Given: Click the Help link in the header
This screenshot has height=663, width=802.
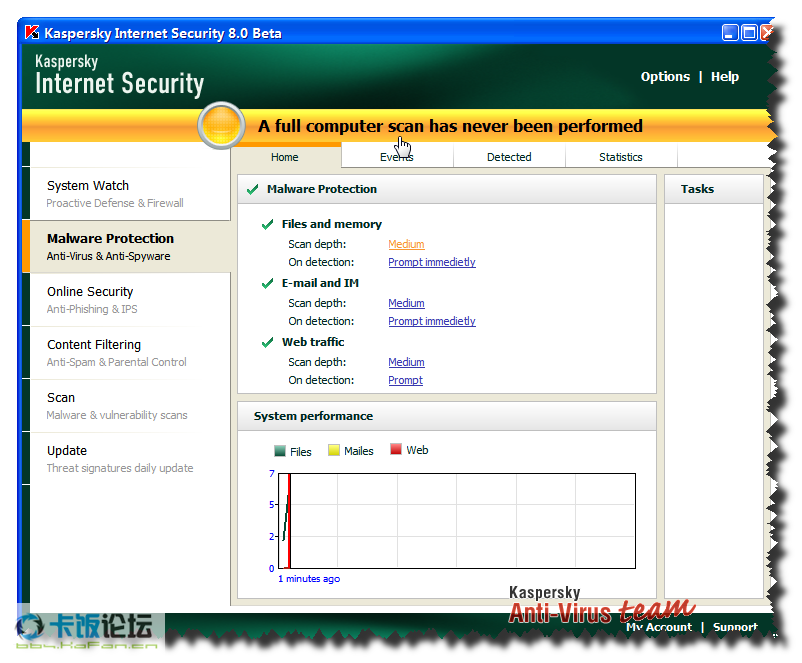Looking at the screenshot, I should (725, 77).
